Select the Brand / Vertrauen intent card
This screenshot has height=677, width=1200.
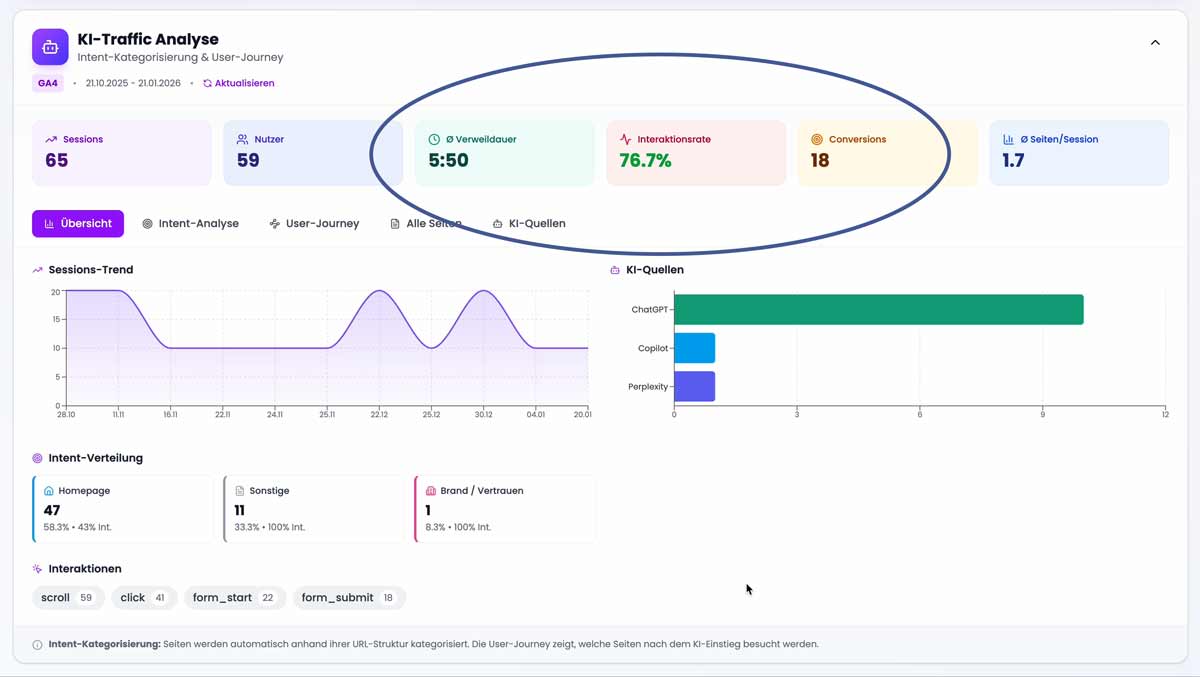pyautogui.click(x=505, y=509)
